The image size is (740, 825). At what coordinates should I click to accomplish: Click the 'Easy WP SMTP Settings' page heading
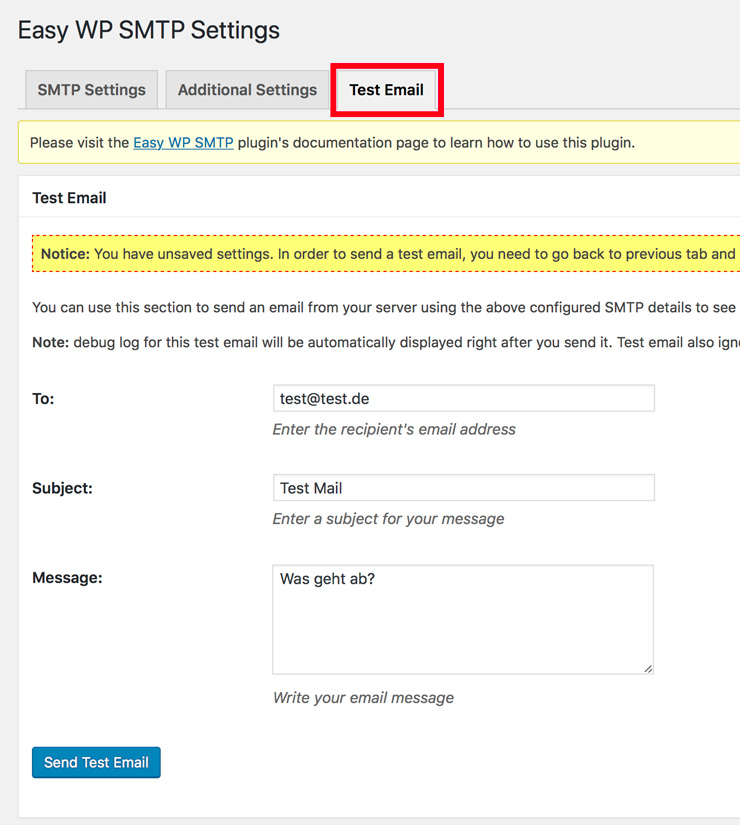pos(149,30)
